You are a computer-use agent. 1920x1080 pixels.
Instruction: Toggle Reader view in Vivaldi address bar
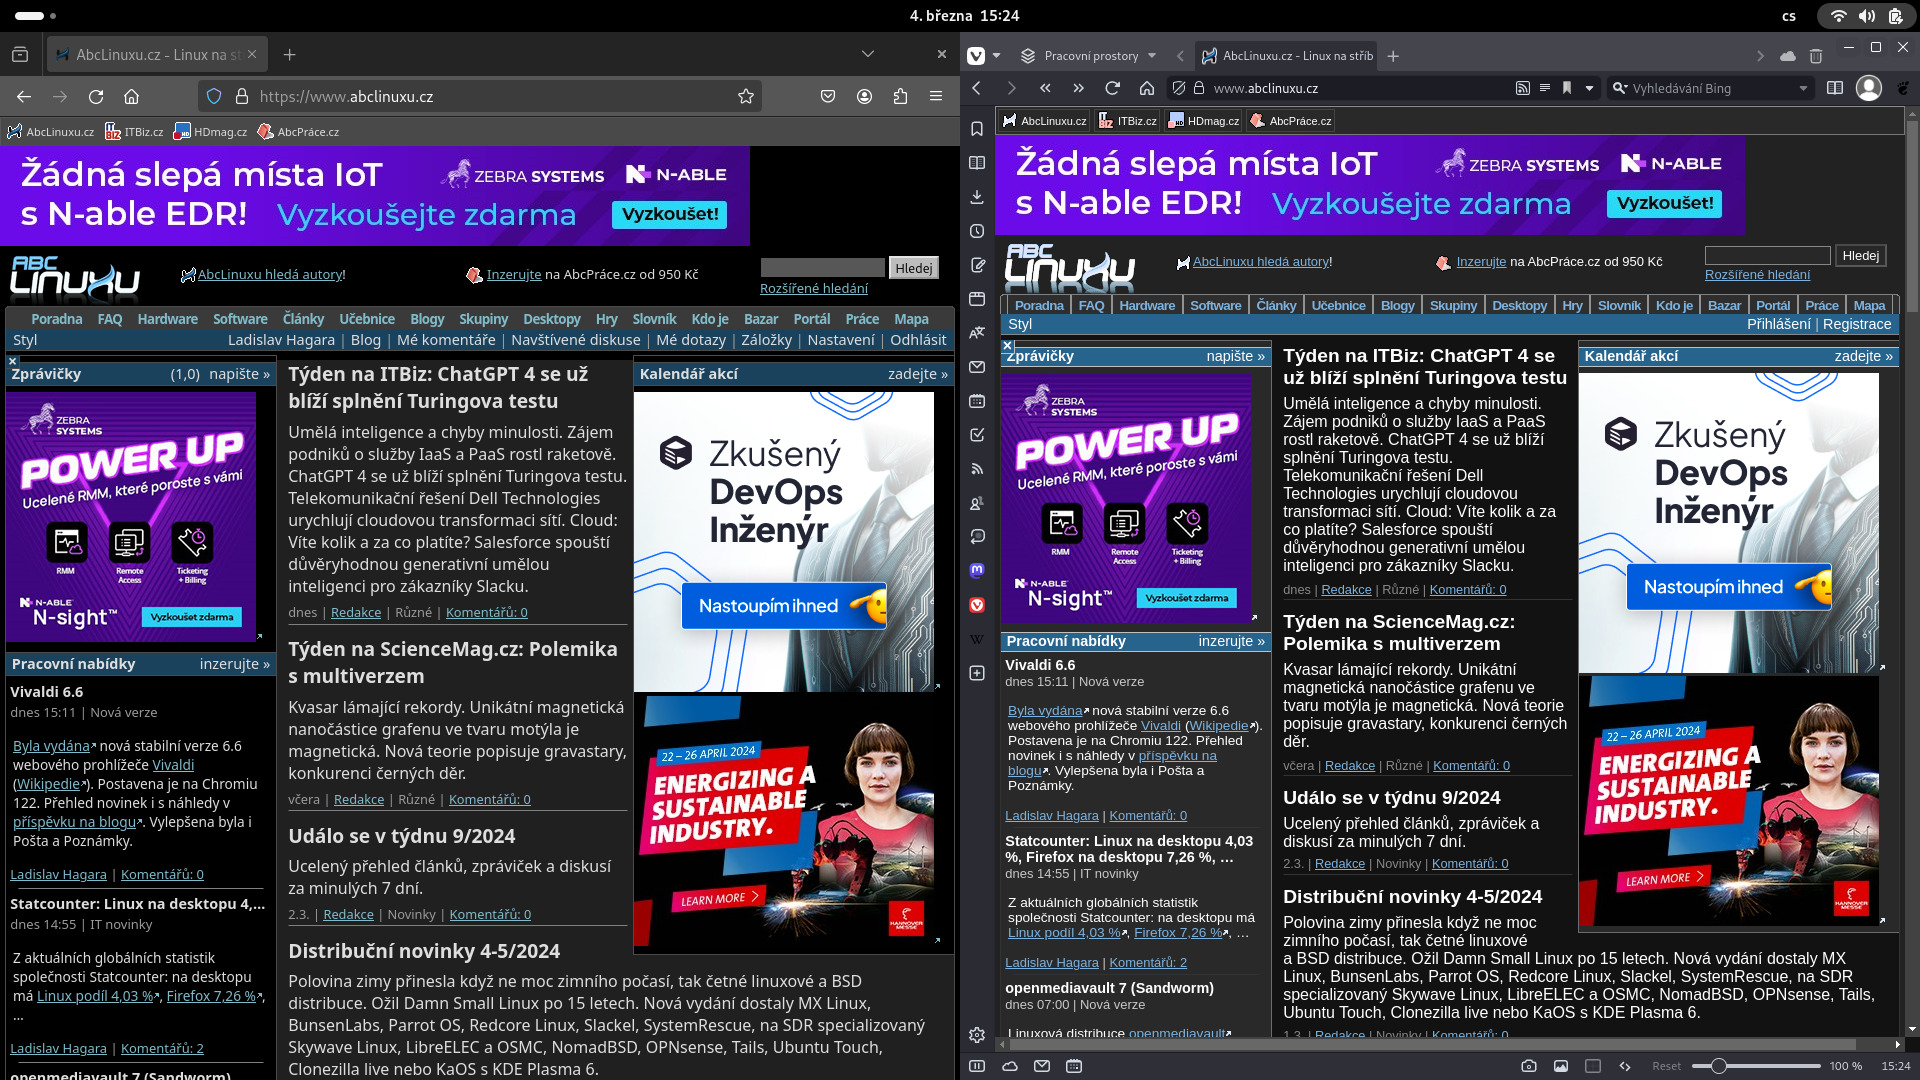(1544, 88)
